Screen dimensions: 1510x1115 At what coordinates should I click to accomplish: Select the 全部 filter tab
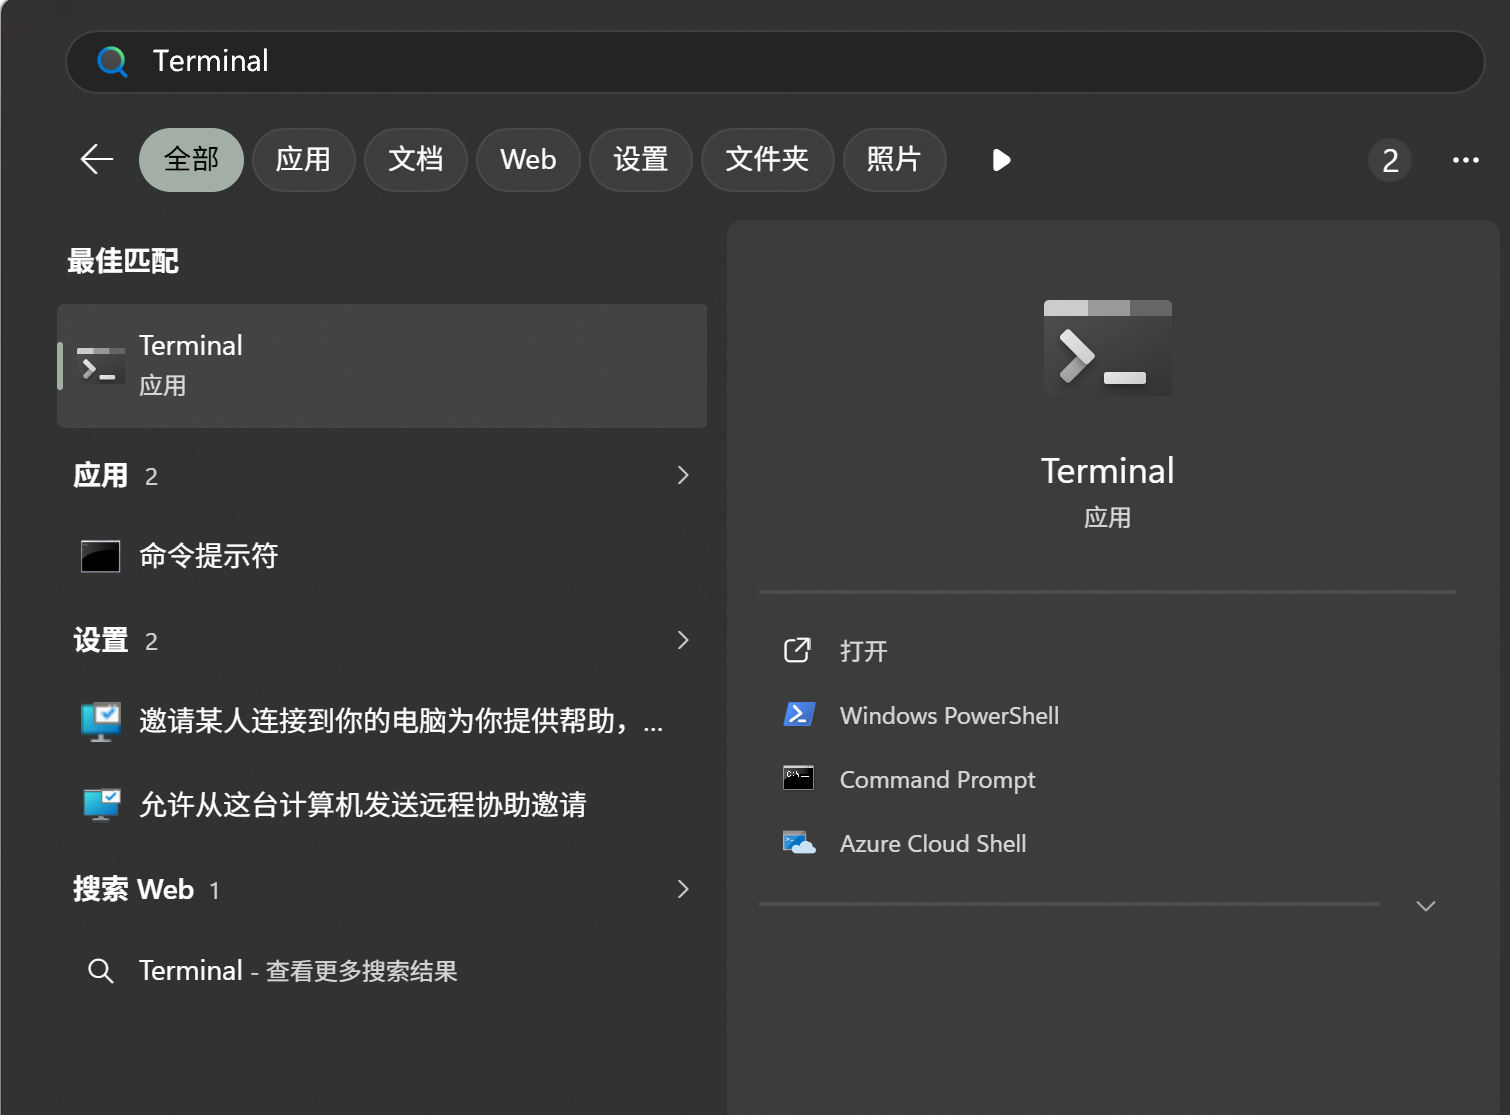tap(191, 160)
